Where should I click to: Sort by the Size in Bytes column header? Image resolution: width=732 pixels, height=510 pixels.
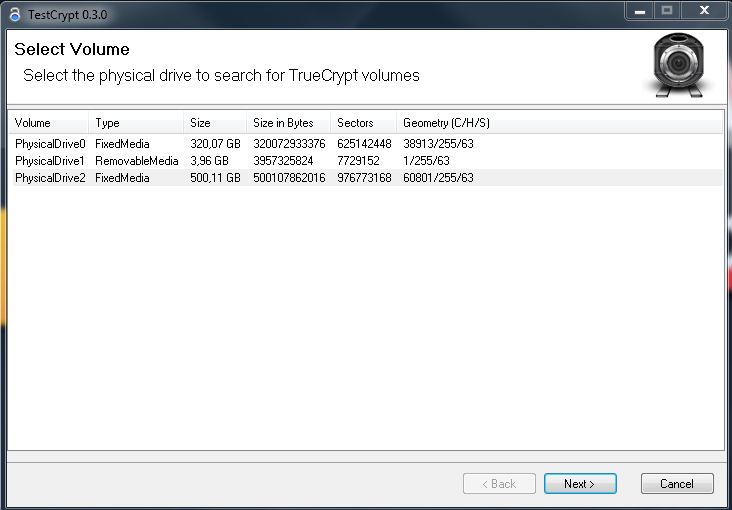[x=288, y=123]
